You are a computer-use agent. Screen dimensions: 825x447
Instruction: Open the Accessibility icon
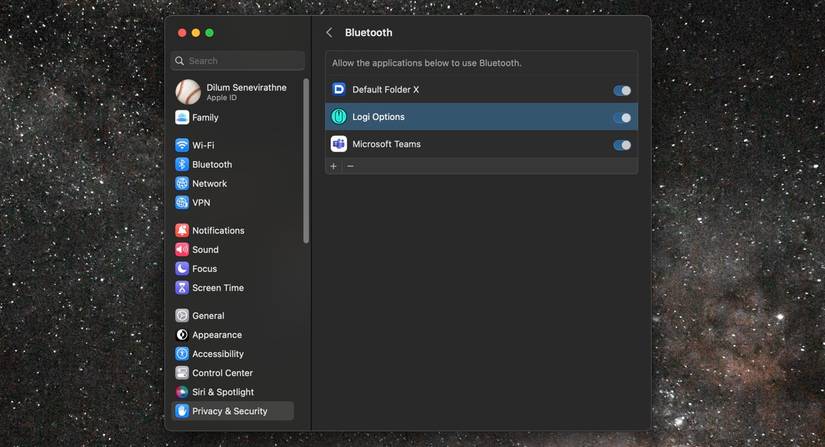[182, 354]
